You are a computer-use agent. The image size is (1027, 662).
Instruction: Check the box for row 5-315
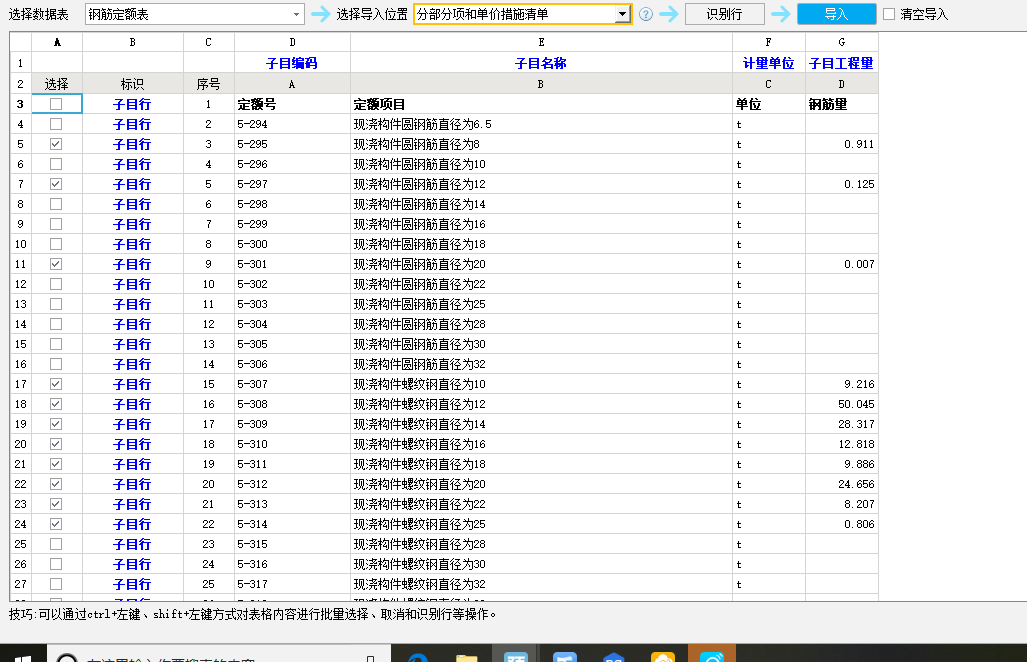coord(56,544)
